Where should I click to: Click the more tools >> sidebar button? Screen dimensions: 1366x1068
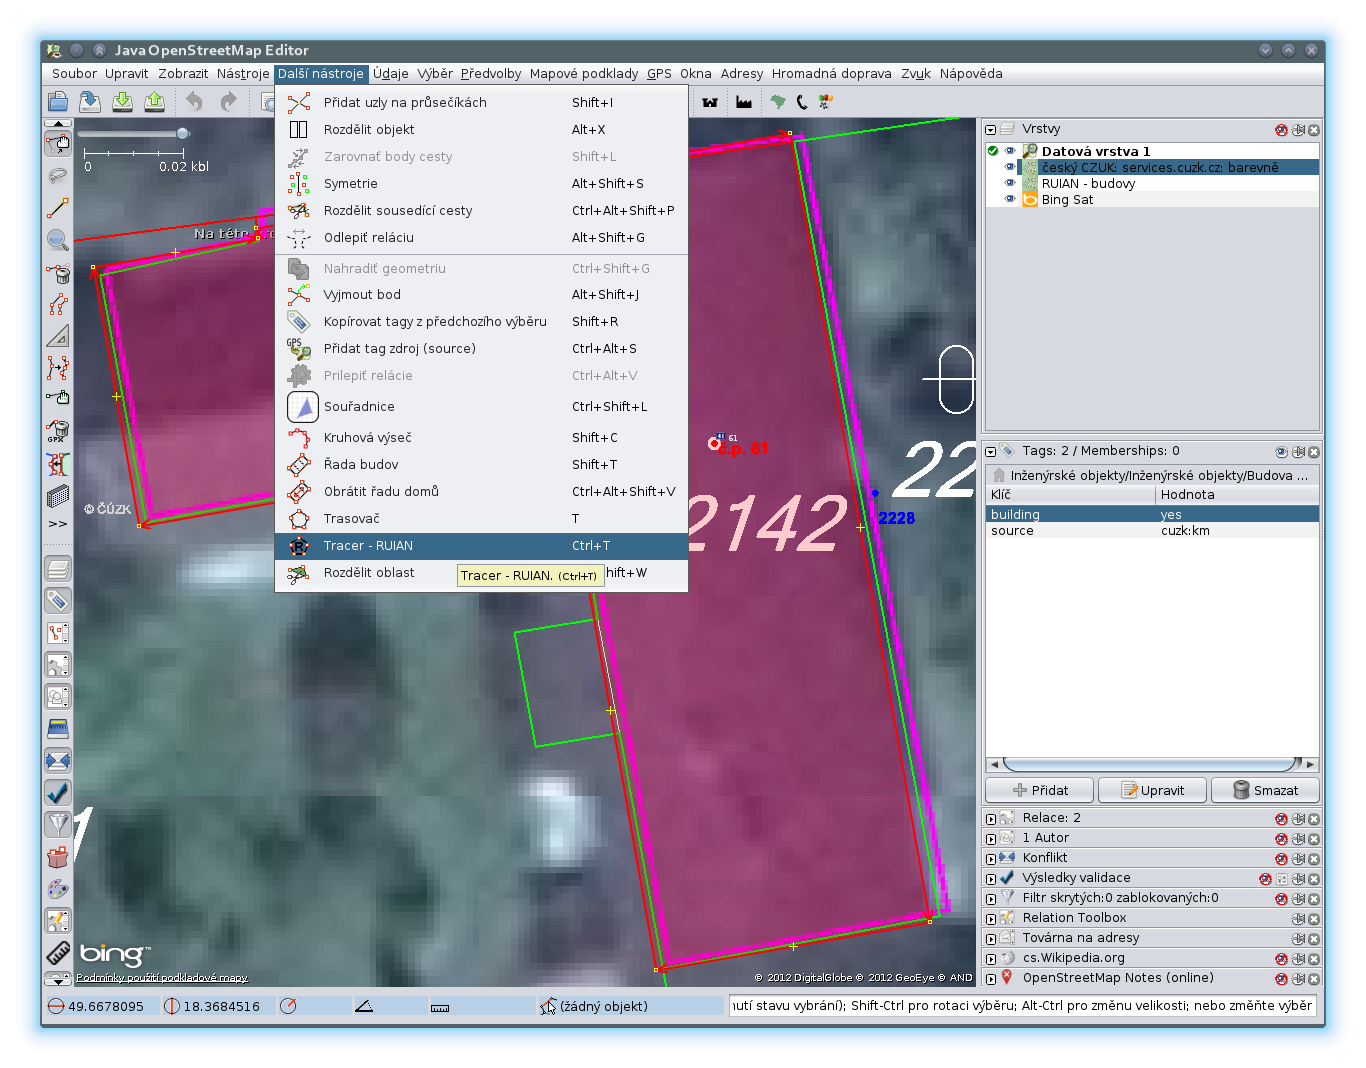tap(58, 523)
